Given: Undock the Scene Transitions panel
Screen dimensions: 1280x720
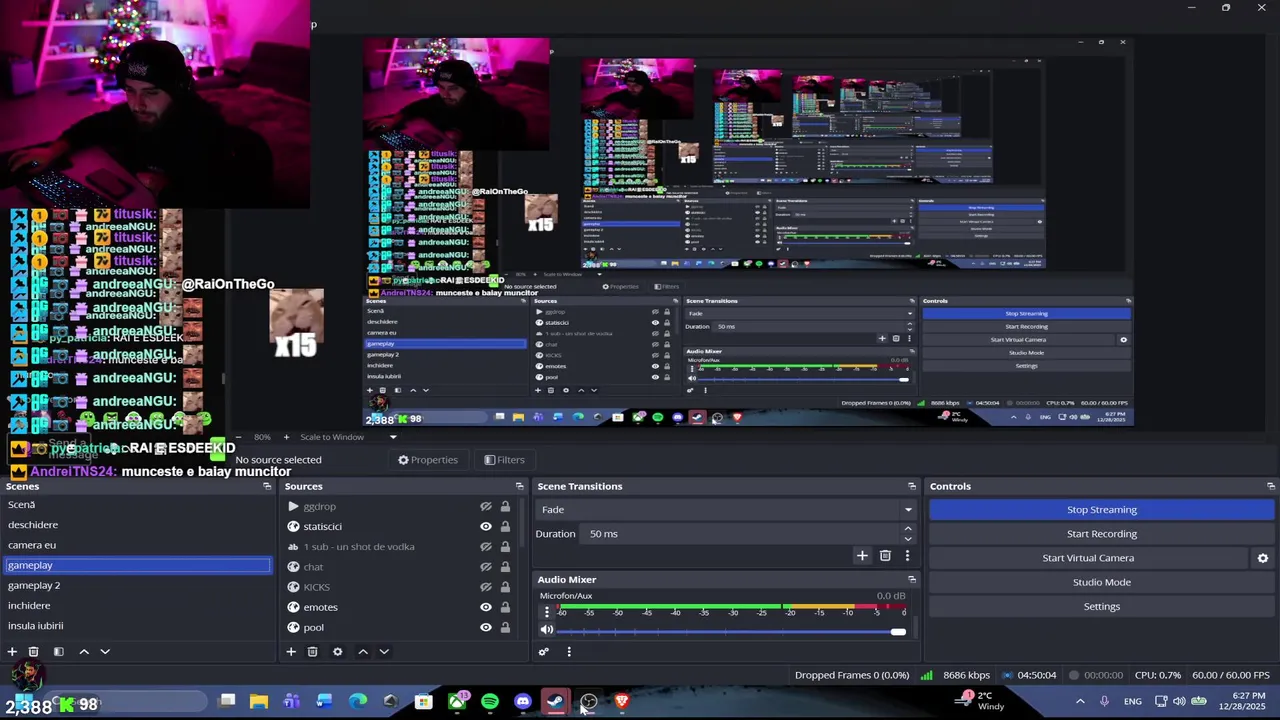Looking at the screenshot, I should (x=911, y=486).
